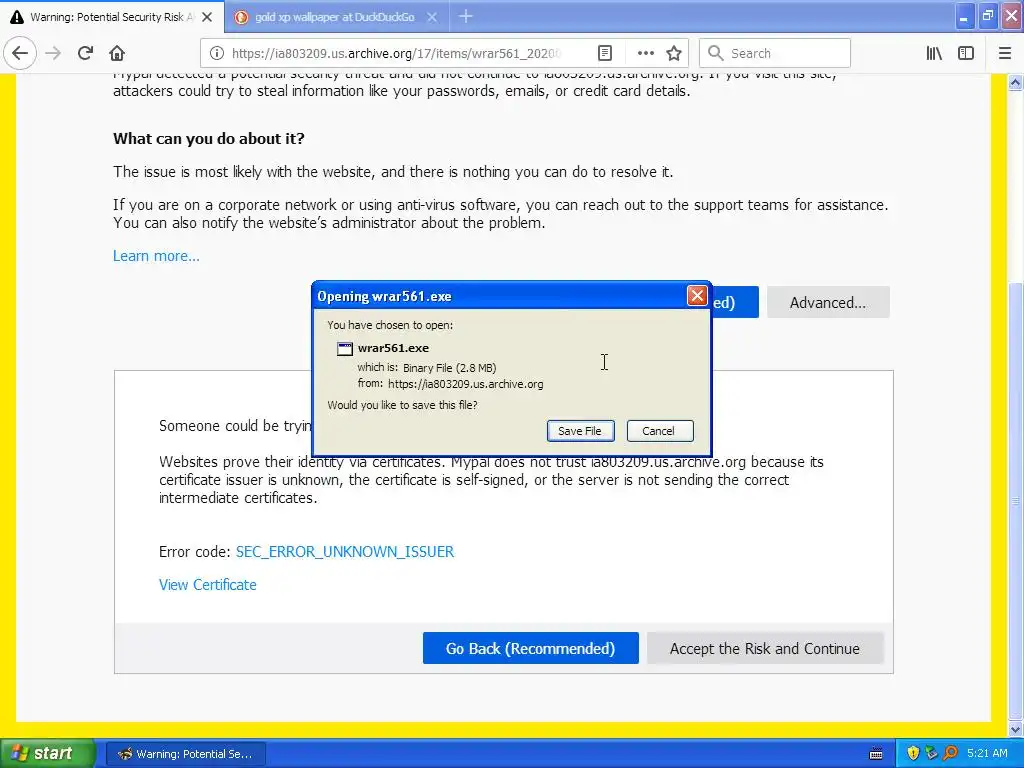Open the hamburger application menu
This screenshot has width=1024, height=768.
pyautogui.click(x=1005, y=53)
